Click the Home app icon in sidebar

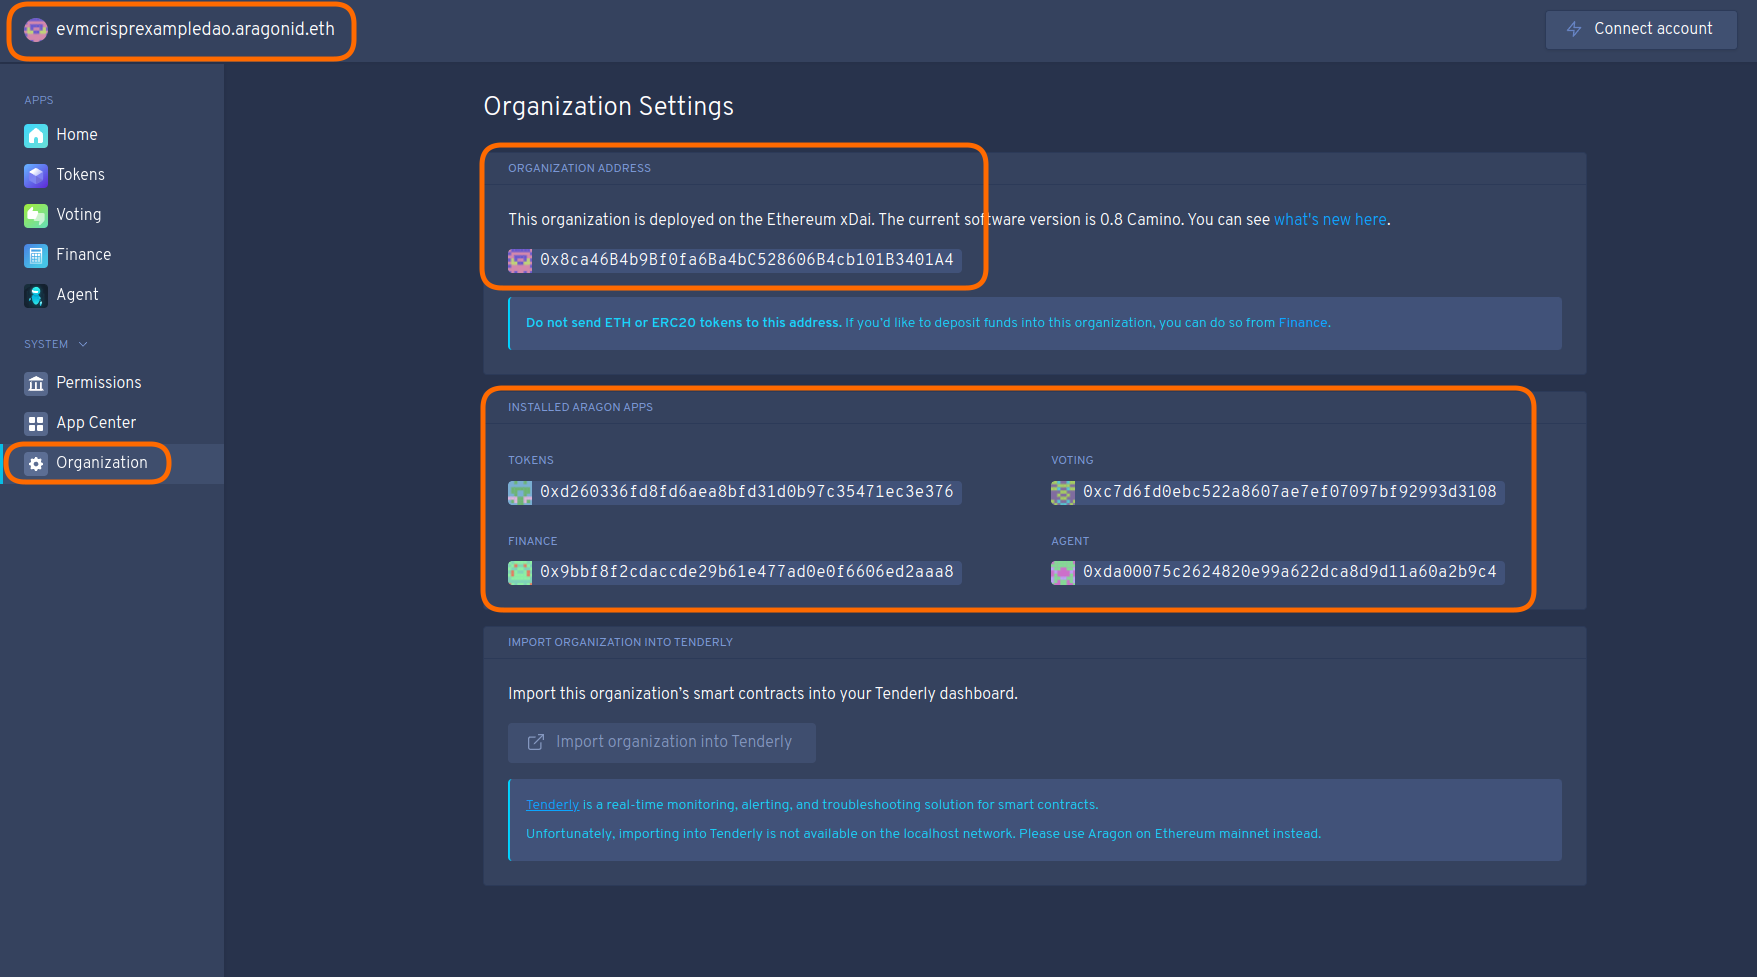click(36, 135)
